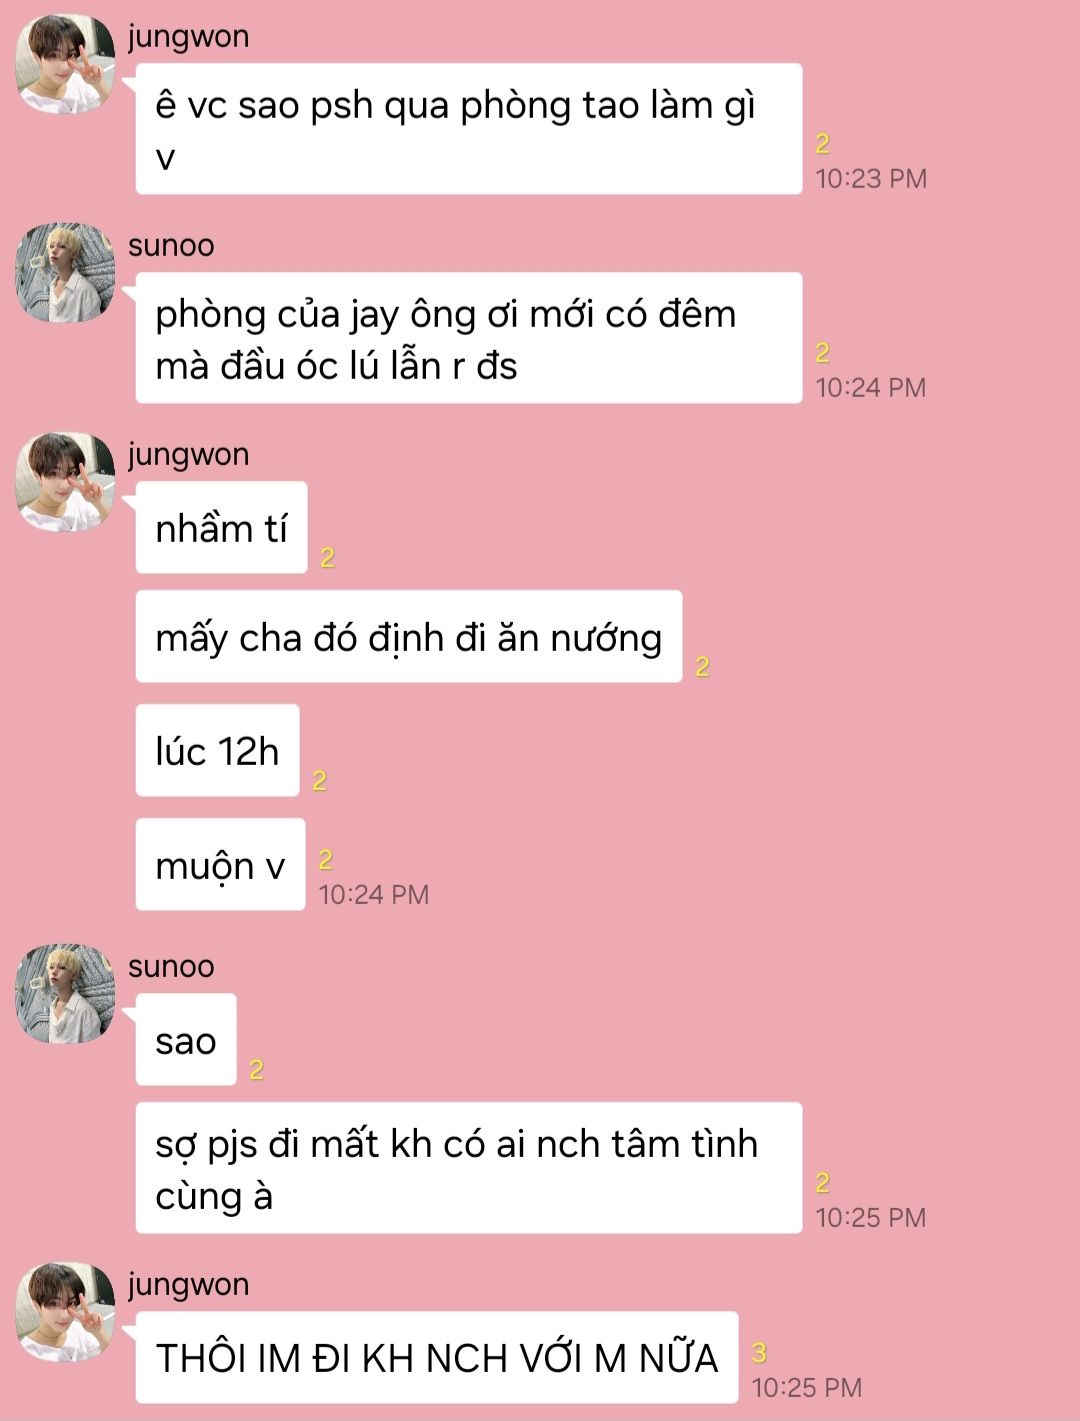This screenshot has width=1080, height=1421.
Task: Tap the 'muộn v' message bubble
Action: [220, 865]
